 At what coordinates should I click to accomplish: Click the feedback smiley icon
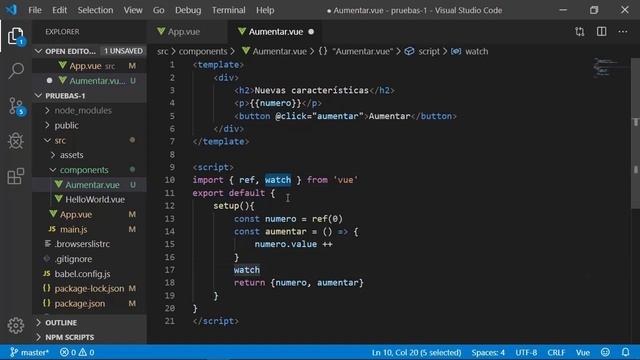605,352
